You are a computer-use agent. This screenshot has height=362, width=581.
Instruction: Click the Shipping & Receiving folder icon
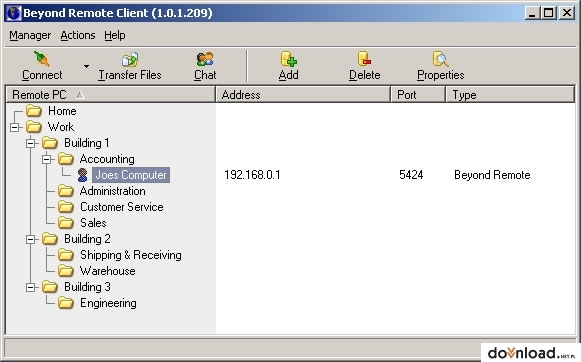tap(66, 255)
